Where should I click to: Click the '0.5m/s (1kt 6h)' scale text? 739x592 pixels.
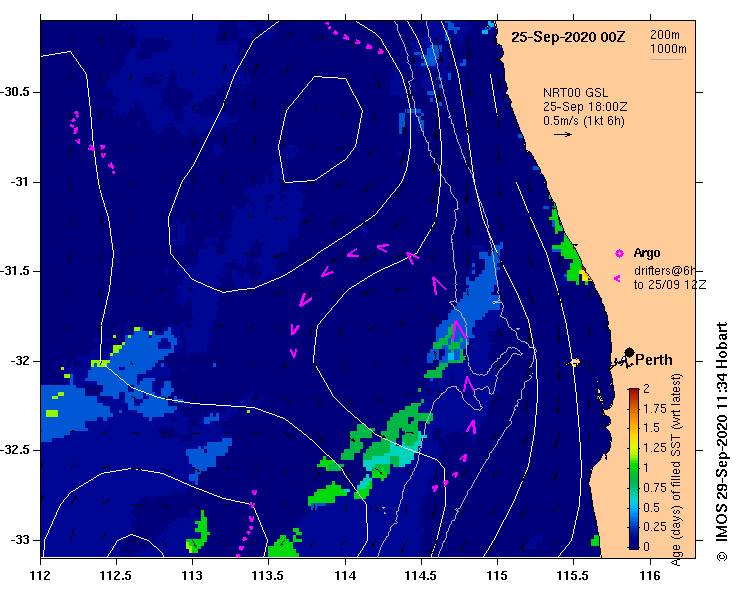583,121
